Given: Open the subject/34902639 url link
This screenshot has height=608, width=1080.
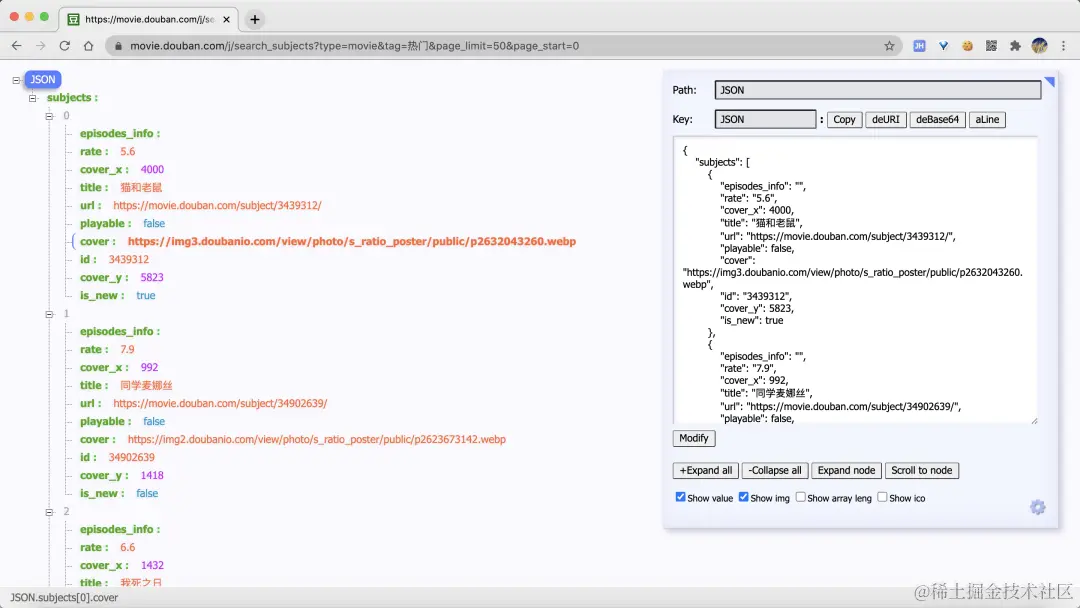Looking at the screenshot, I should pyautogui.click(x=220, y=403).
